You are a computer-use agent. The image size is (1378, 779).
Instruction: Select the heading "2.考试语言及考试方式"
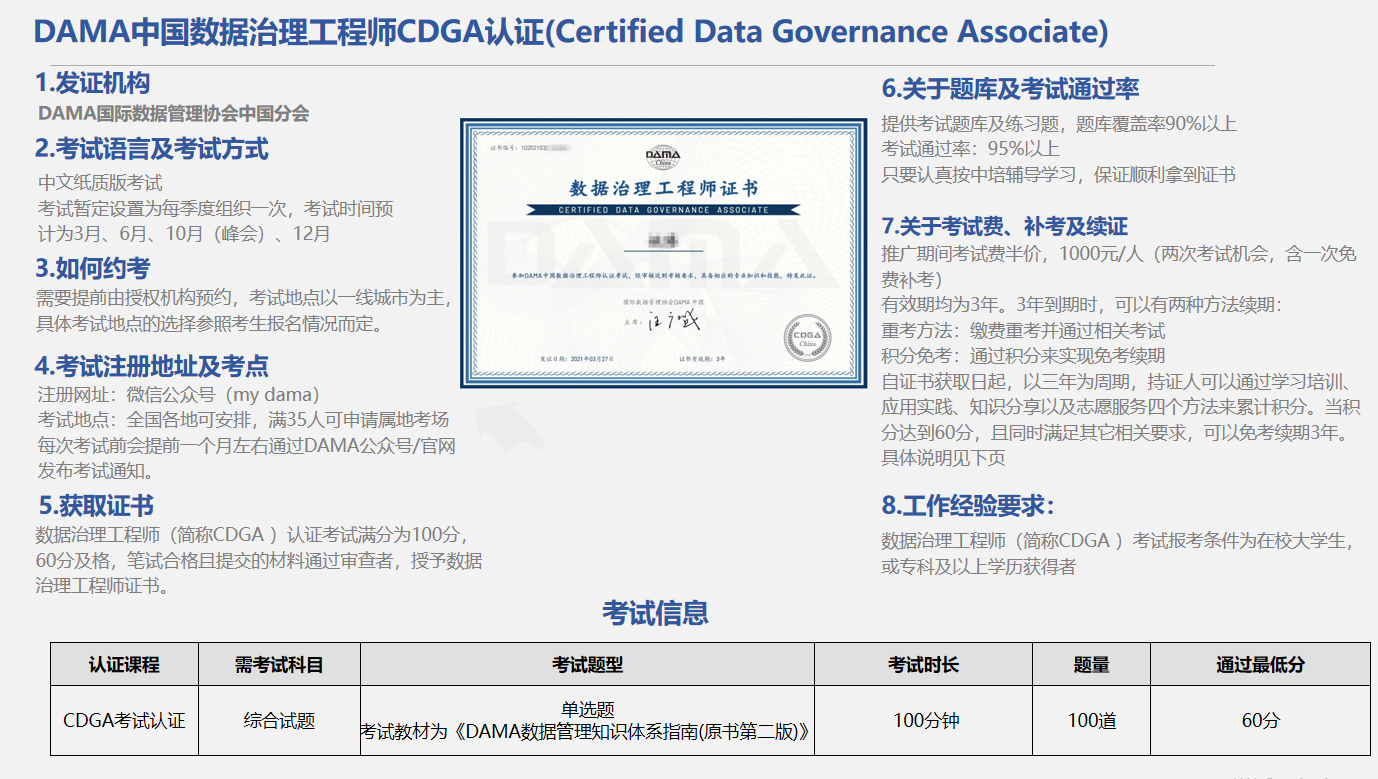pyautogui.click(x=152, y=149)
